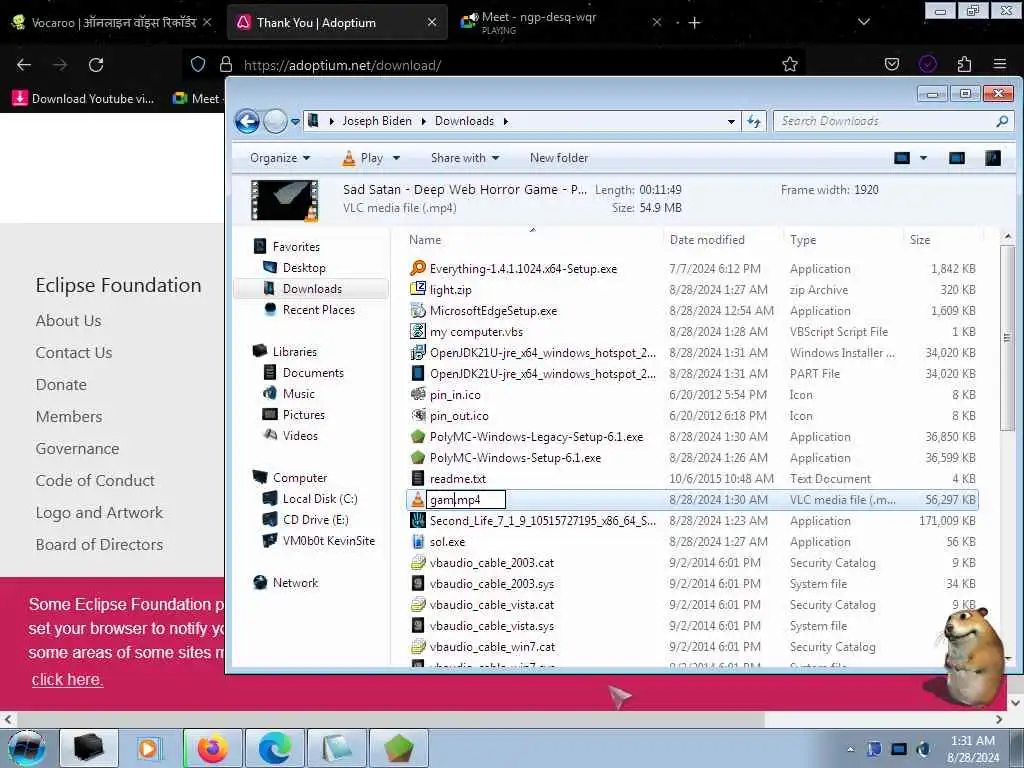Select Recent Places in the sidebar
This screenshot has height=768, width=1024.
318,310
